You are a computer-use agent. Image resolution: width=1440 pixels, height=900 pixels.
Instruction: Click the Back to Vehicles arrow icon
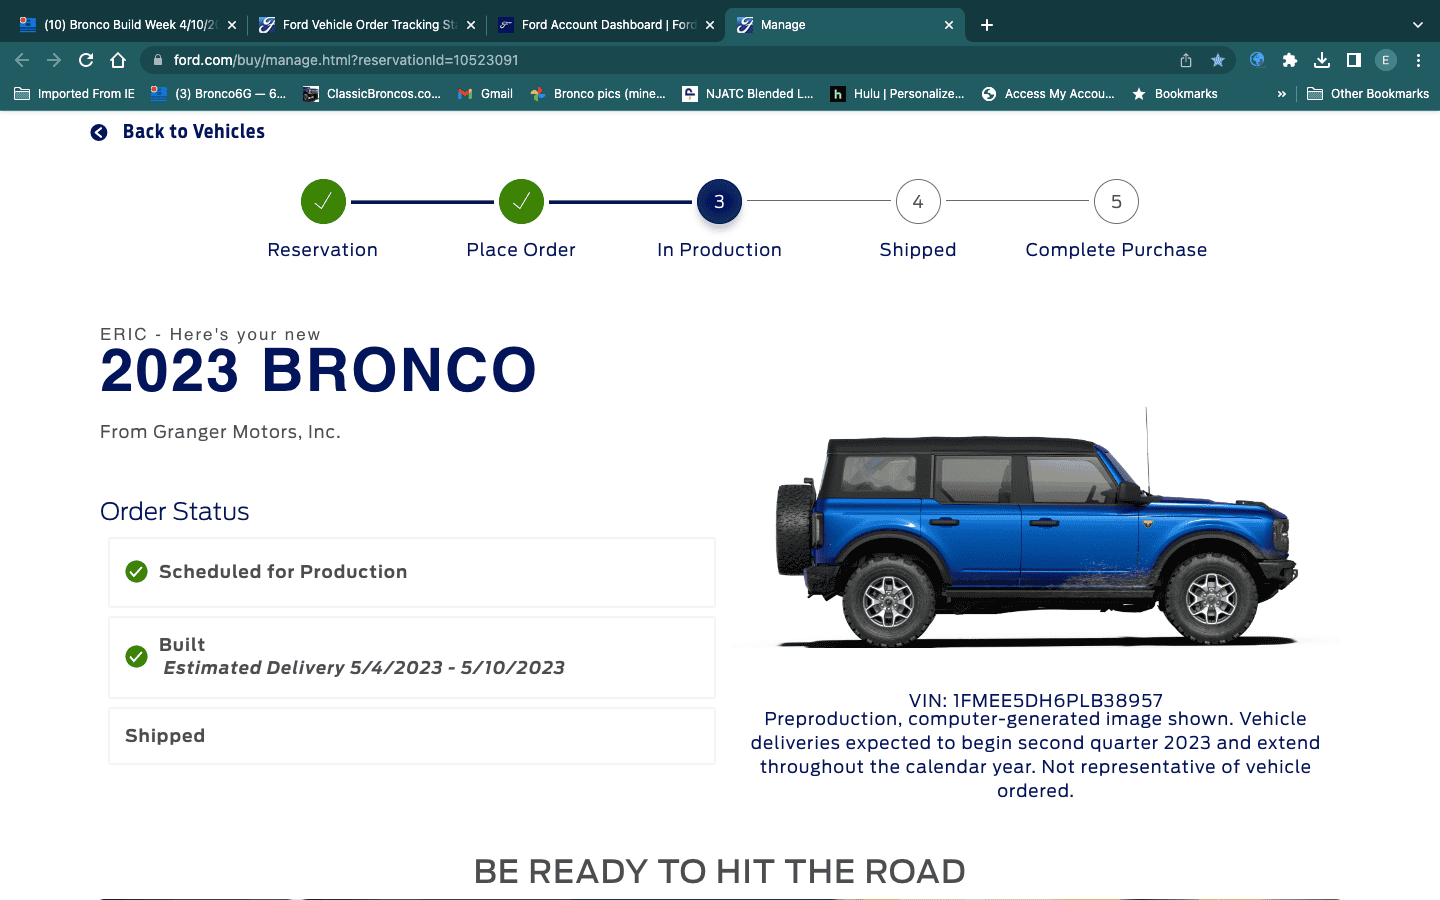pos(99,132)
